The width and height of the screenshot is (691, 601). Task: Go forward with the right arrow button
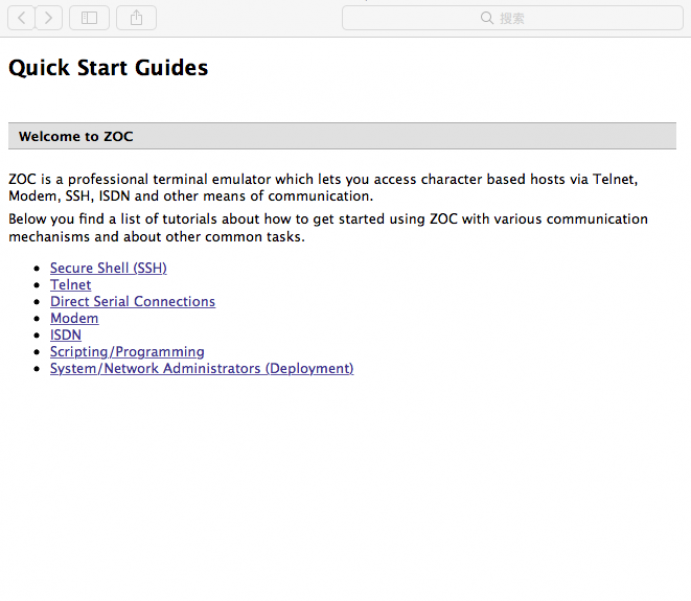point(48,18)
